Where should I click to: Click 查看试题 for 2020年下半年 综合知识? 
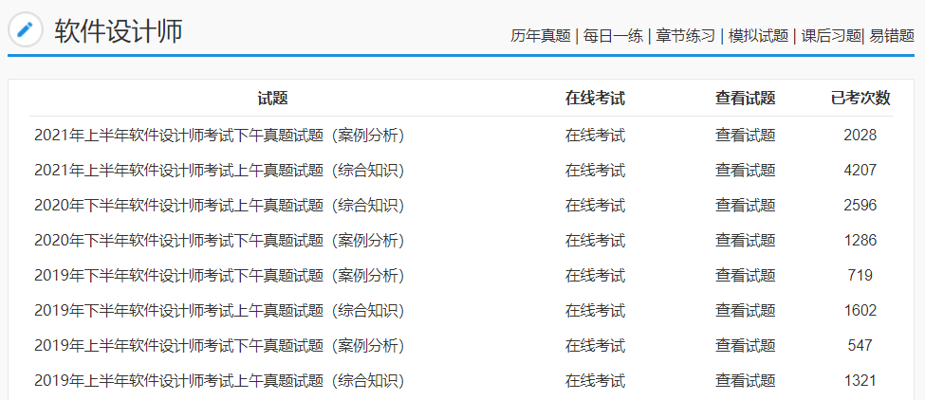pos(745,205)
